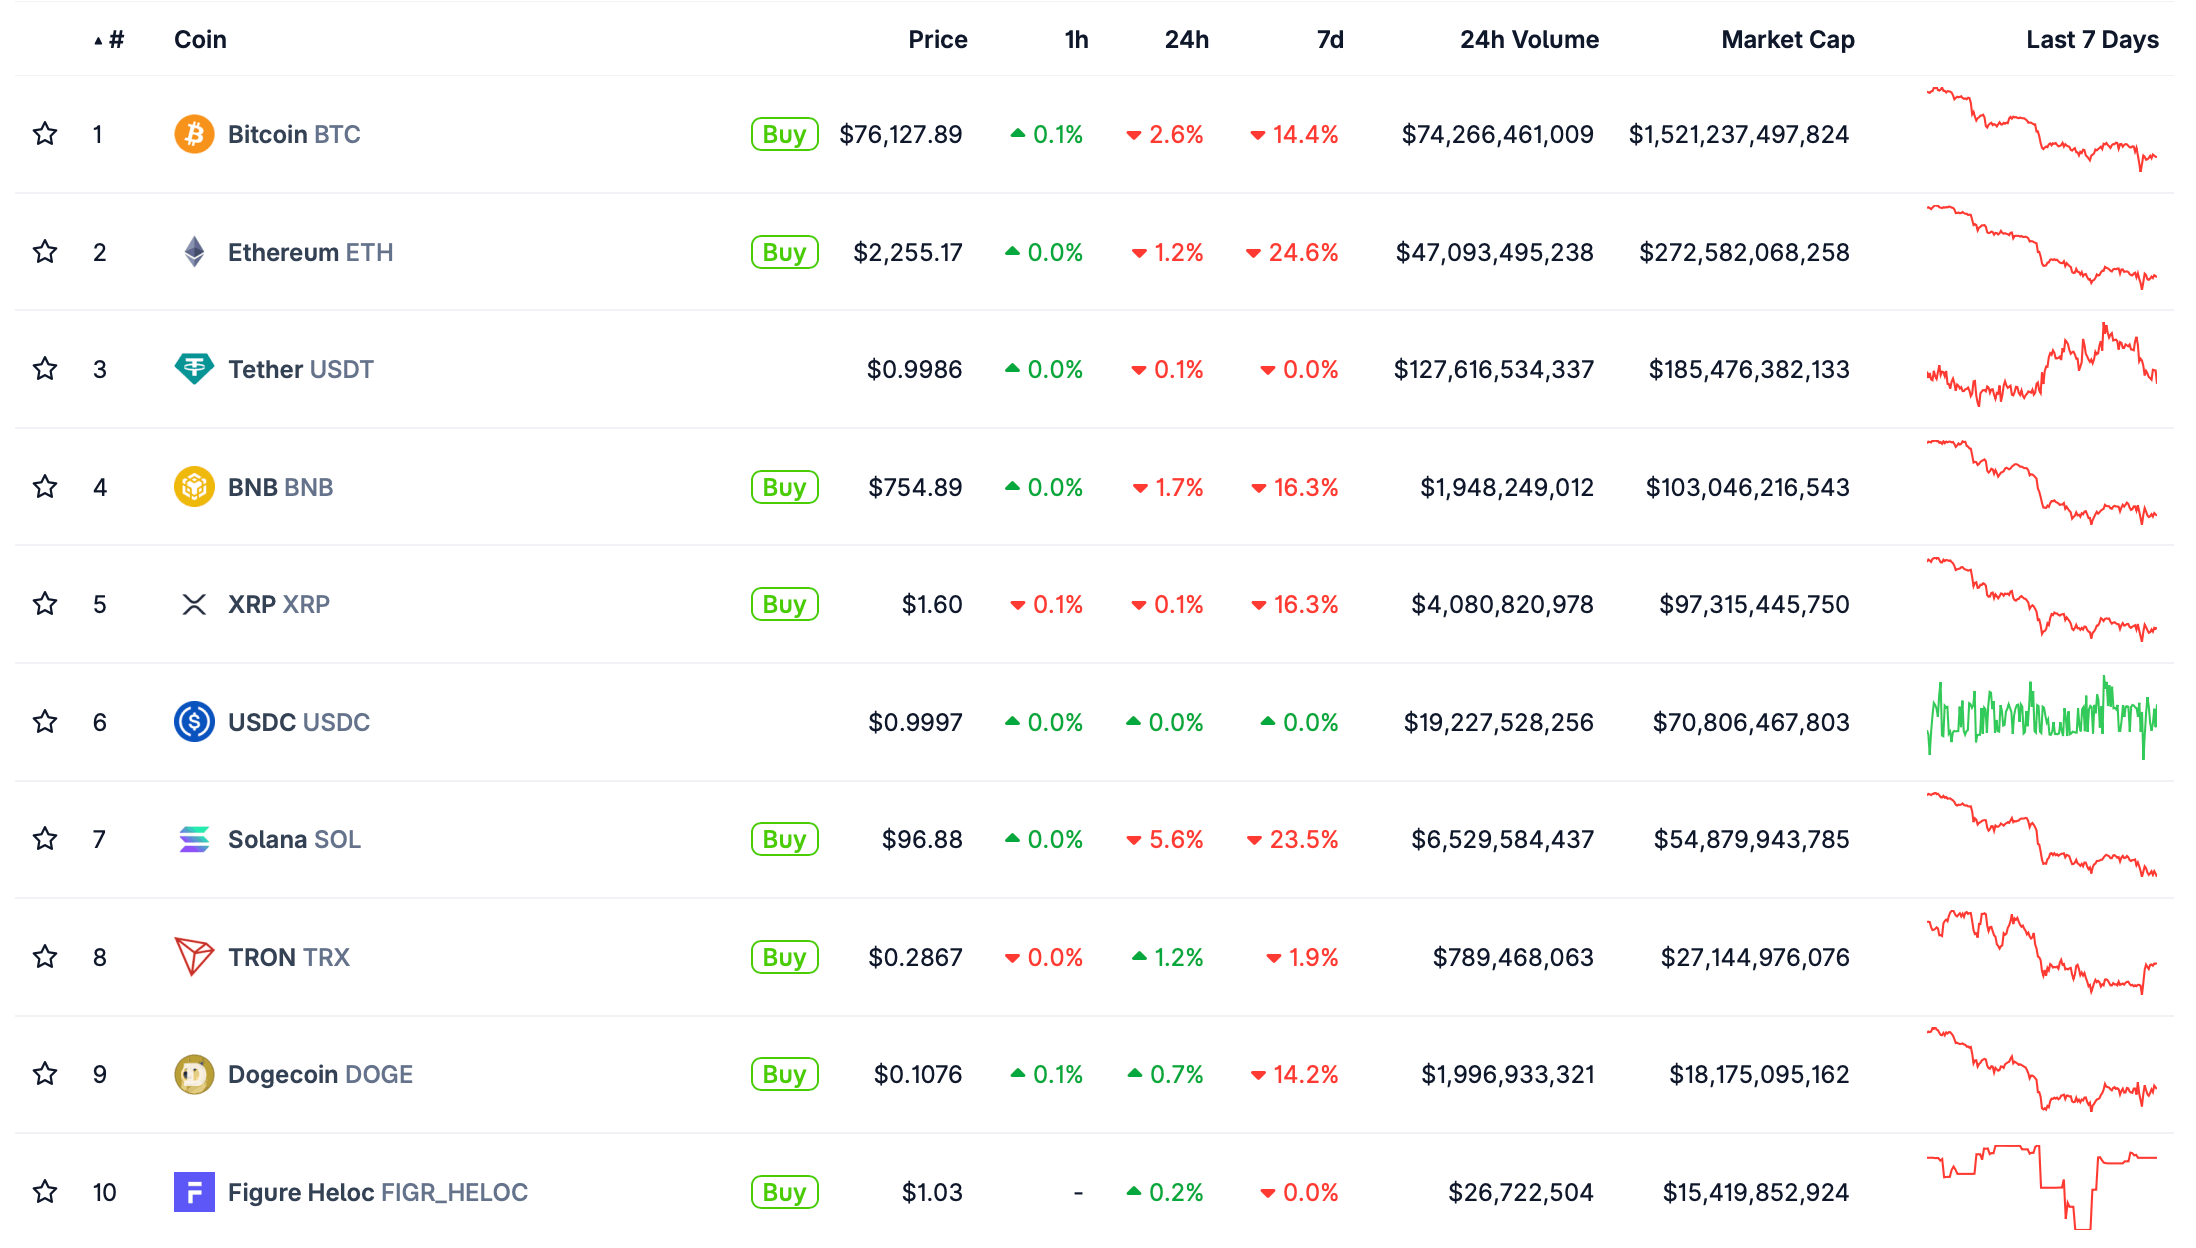Open the USDC 7-day sparkline chart
2196x1248 pixels.
(x=2041, y=719)
